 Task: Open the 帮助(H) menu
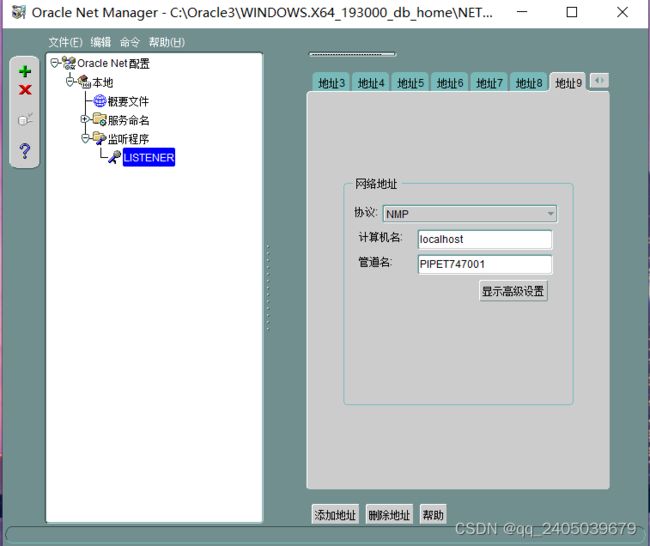(x=167, y=42)
